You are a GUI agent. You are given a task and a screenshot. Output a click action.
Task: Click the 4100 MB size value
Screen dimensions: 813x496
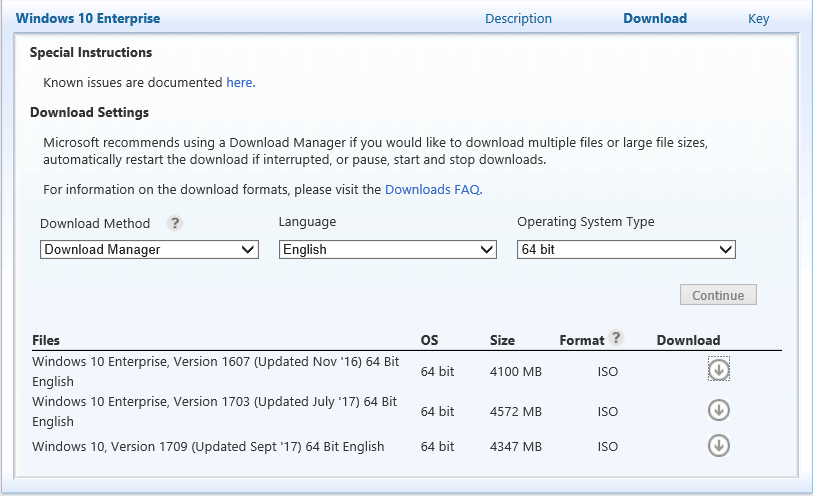coord(516,372)
